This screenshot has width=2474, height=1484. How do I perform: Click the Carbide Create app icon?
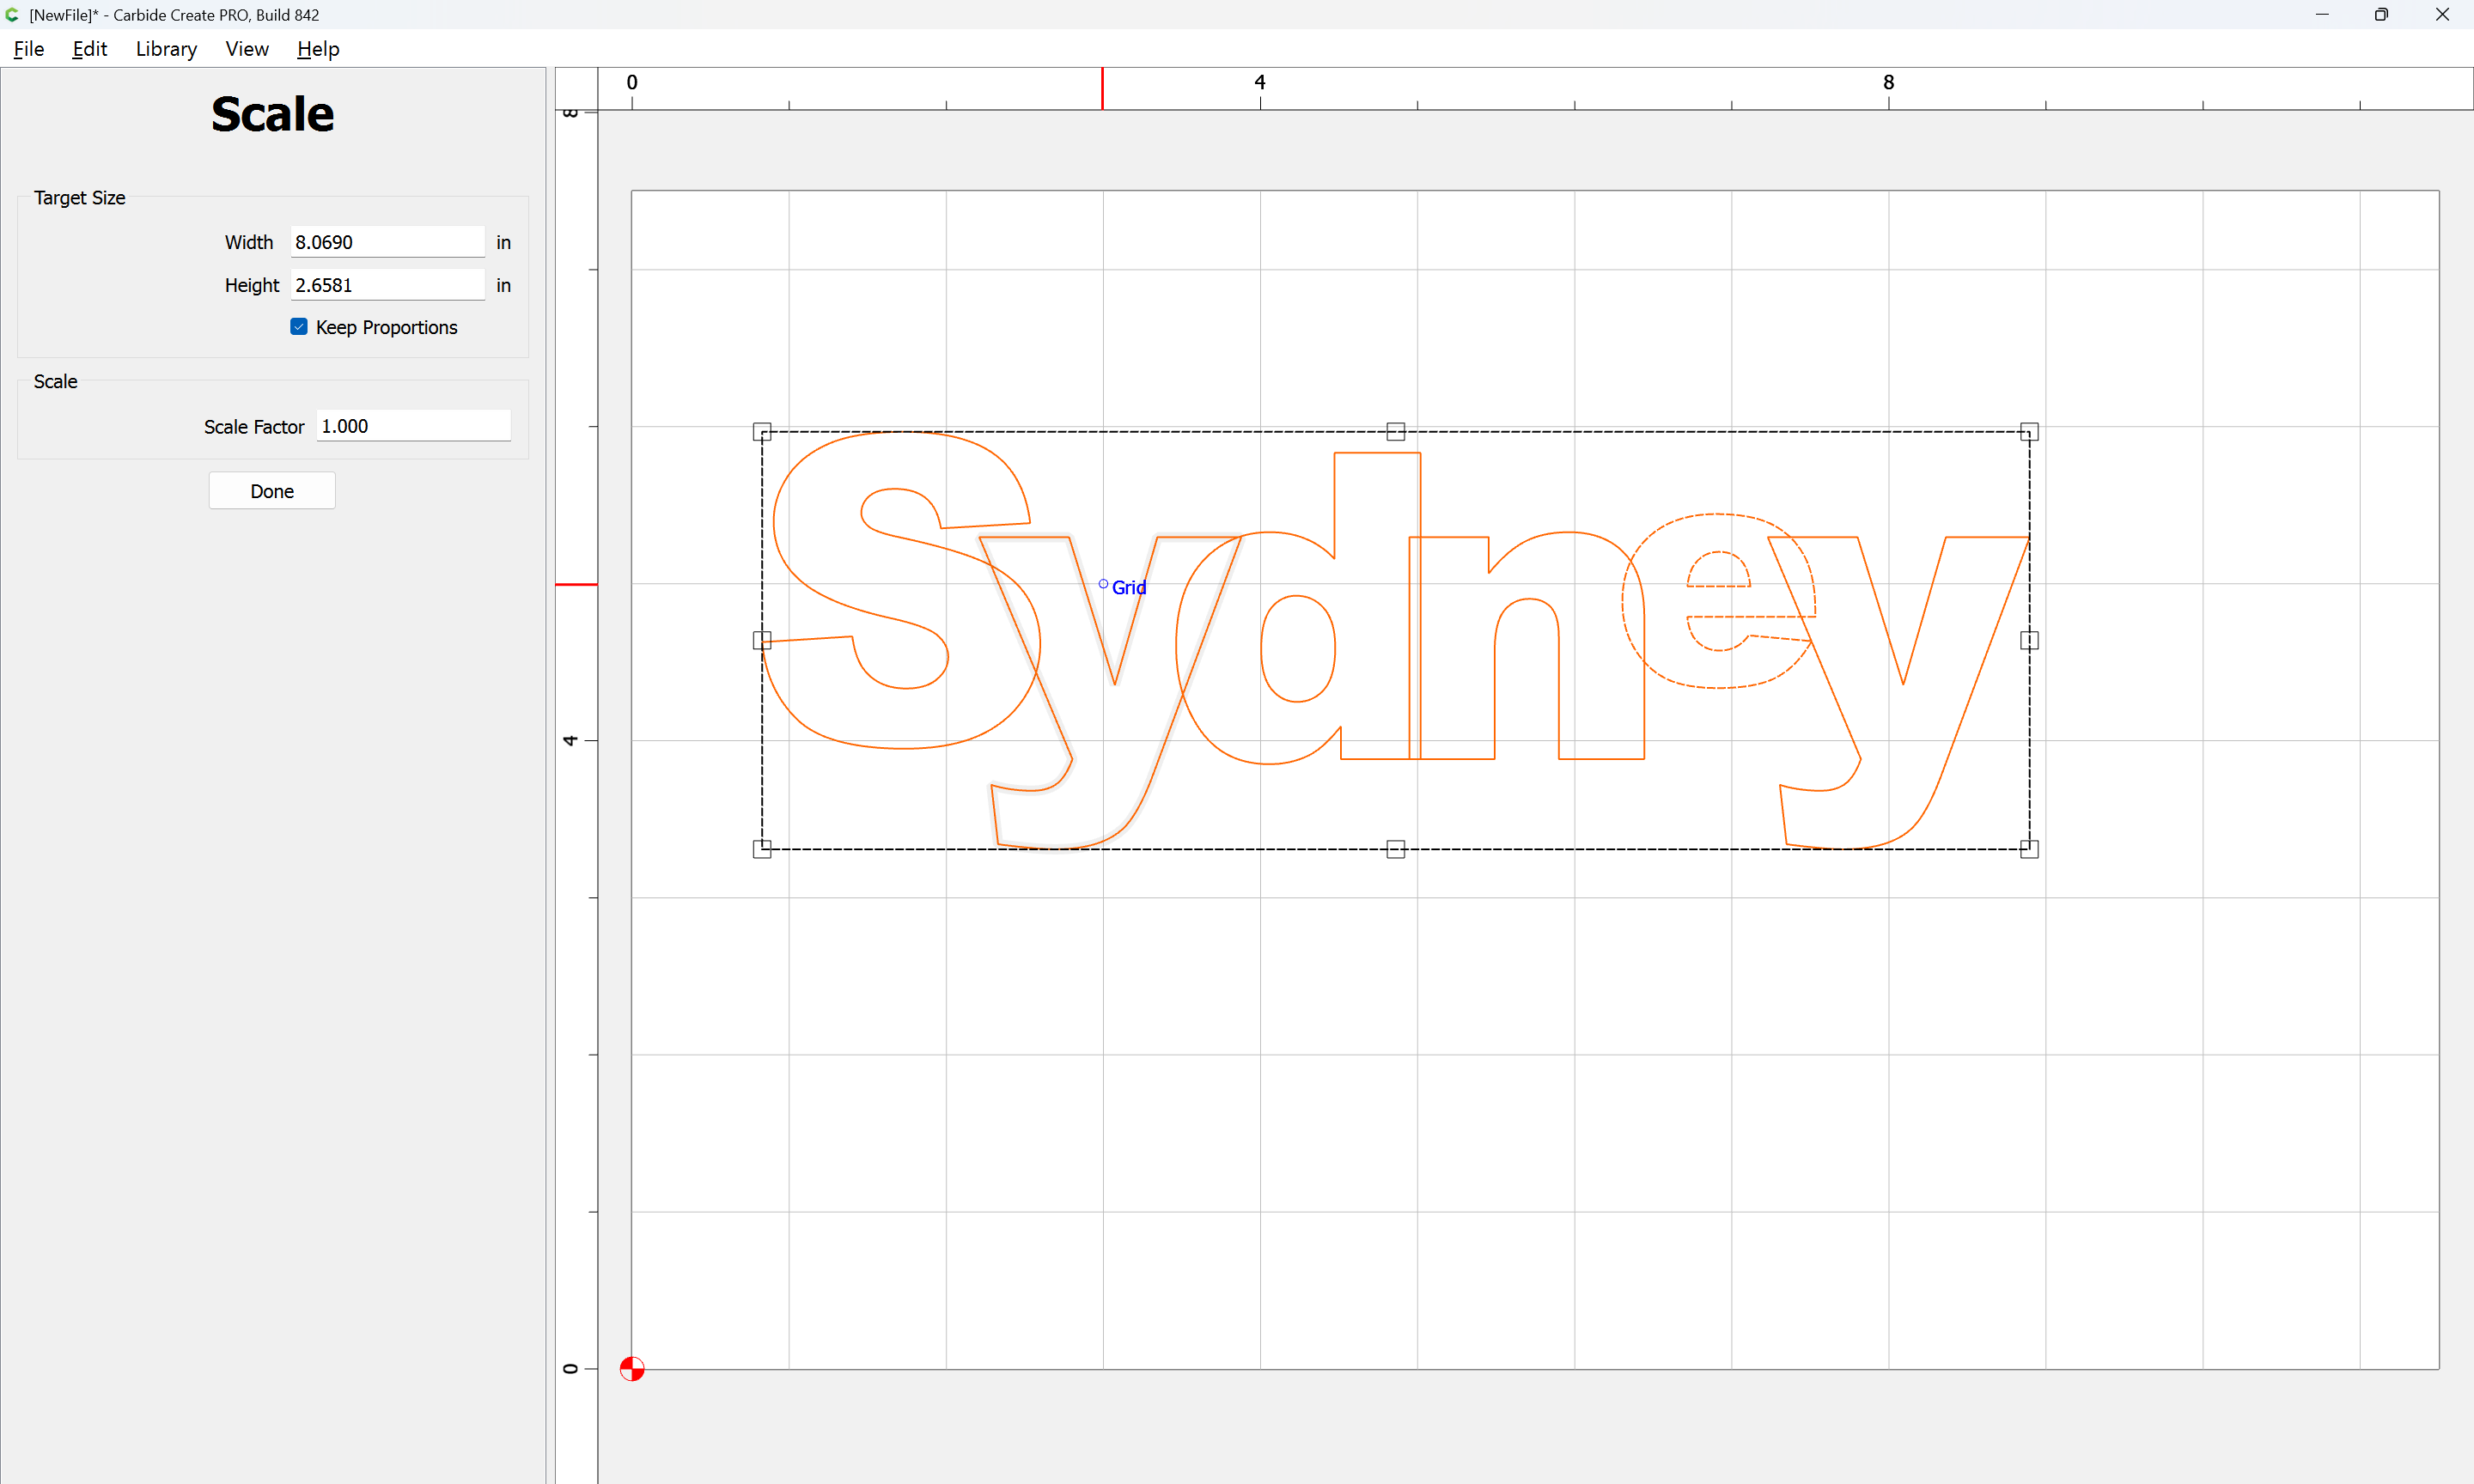click(x=12, y=15)
